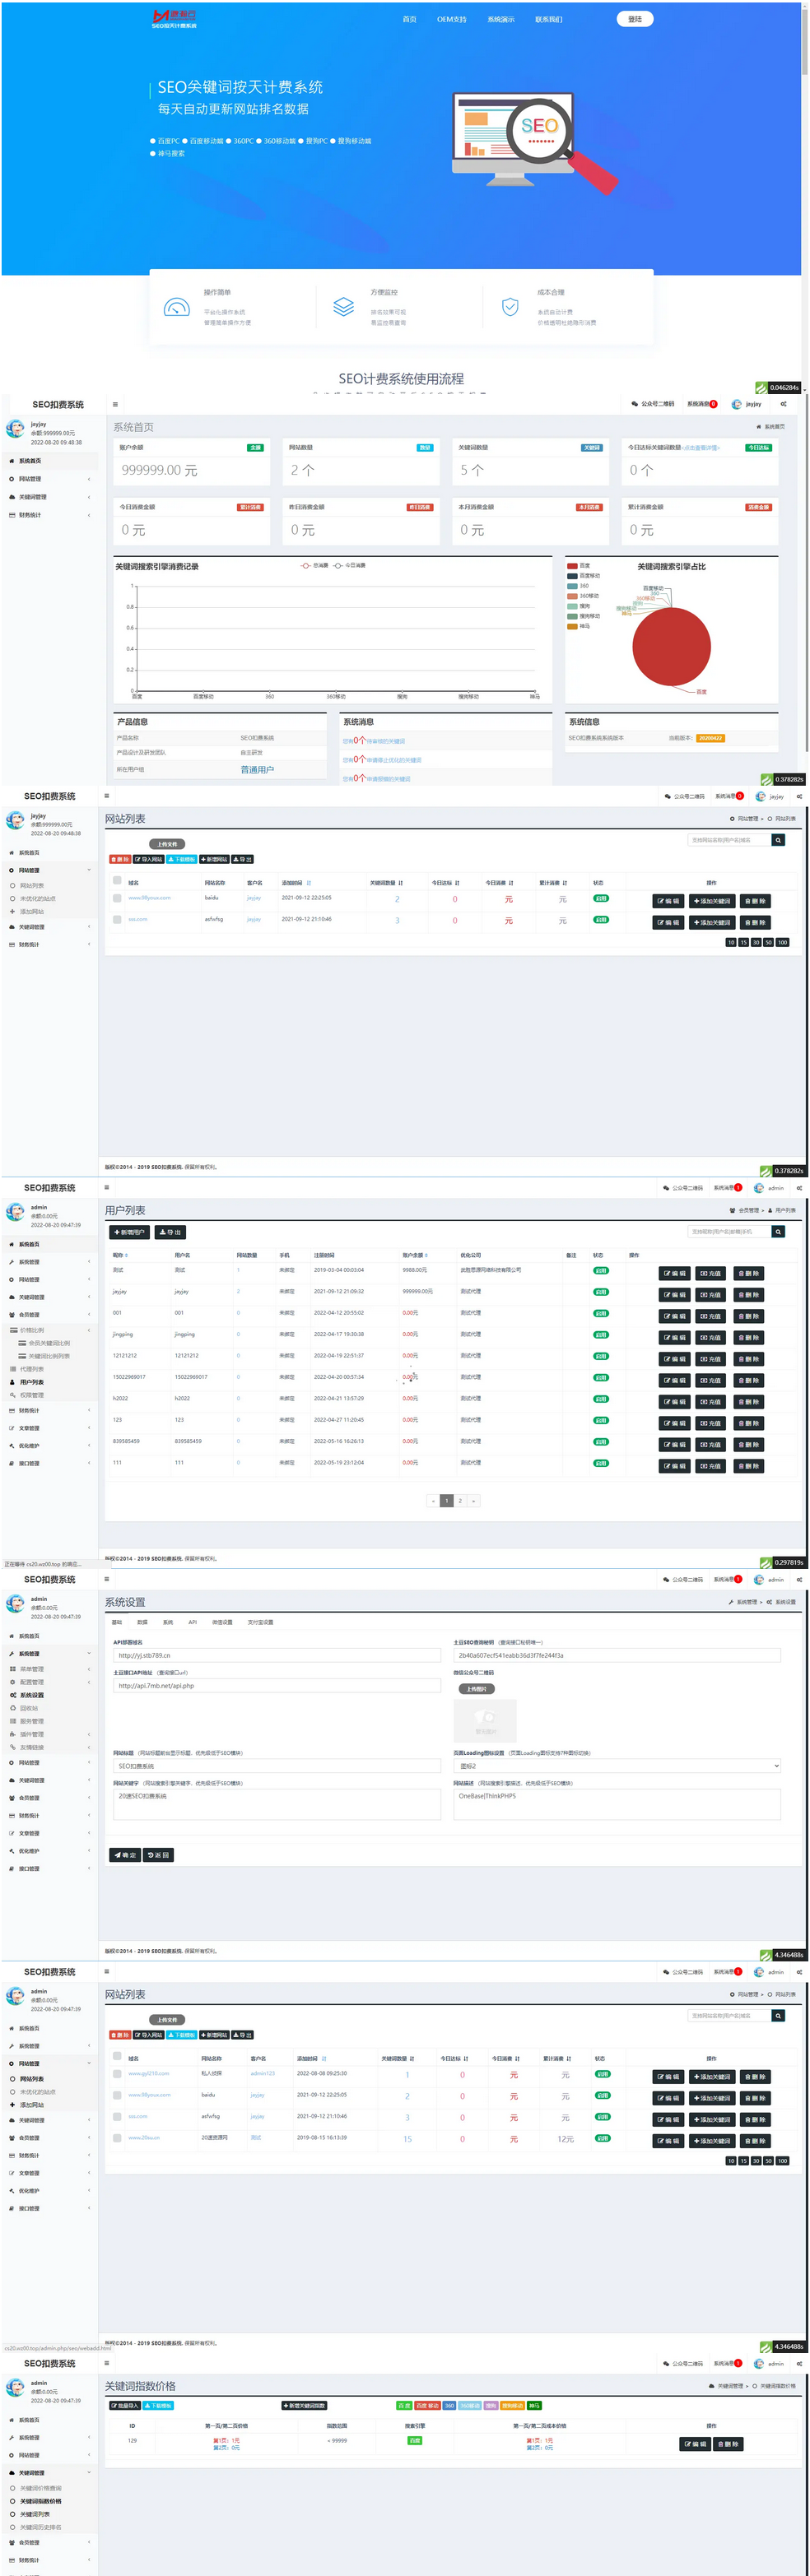Click 充值 icon button in jayjay's user row
Screen dimensions: 810x2576
(x=710, y=1295)
